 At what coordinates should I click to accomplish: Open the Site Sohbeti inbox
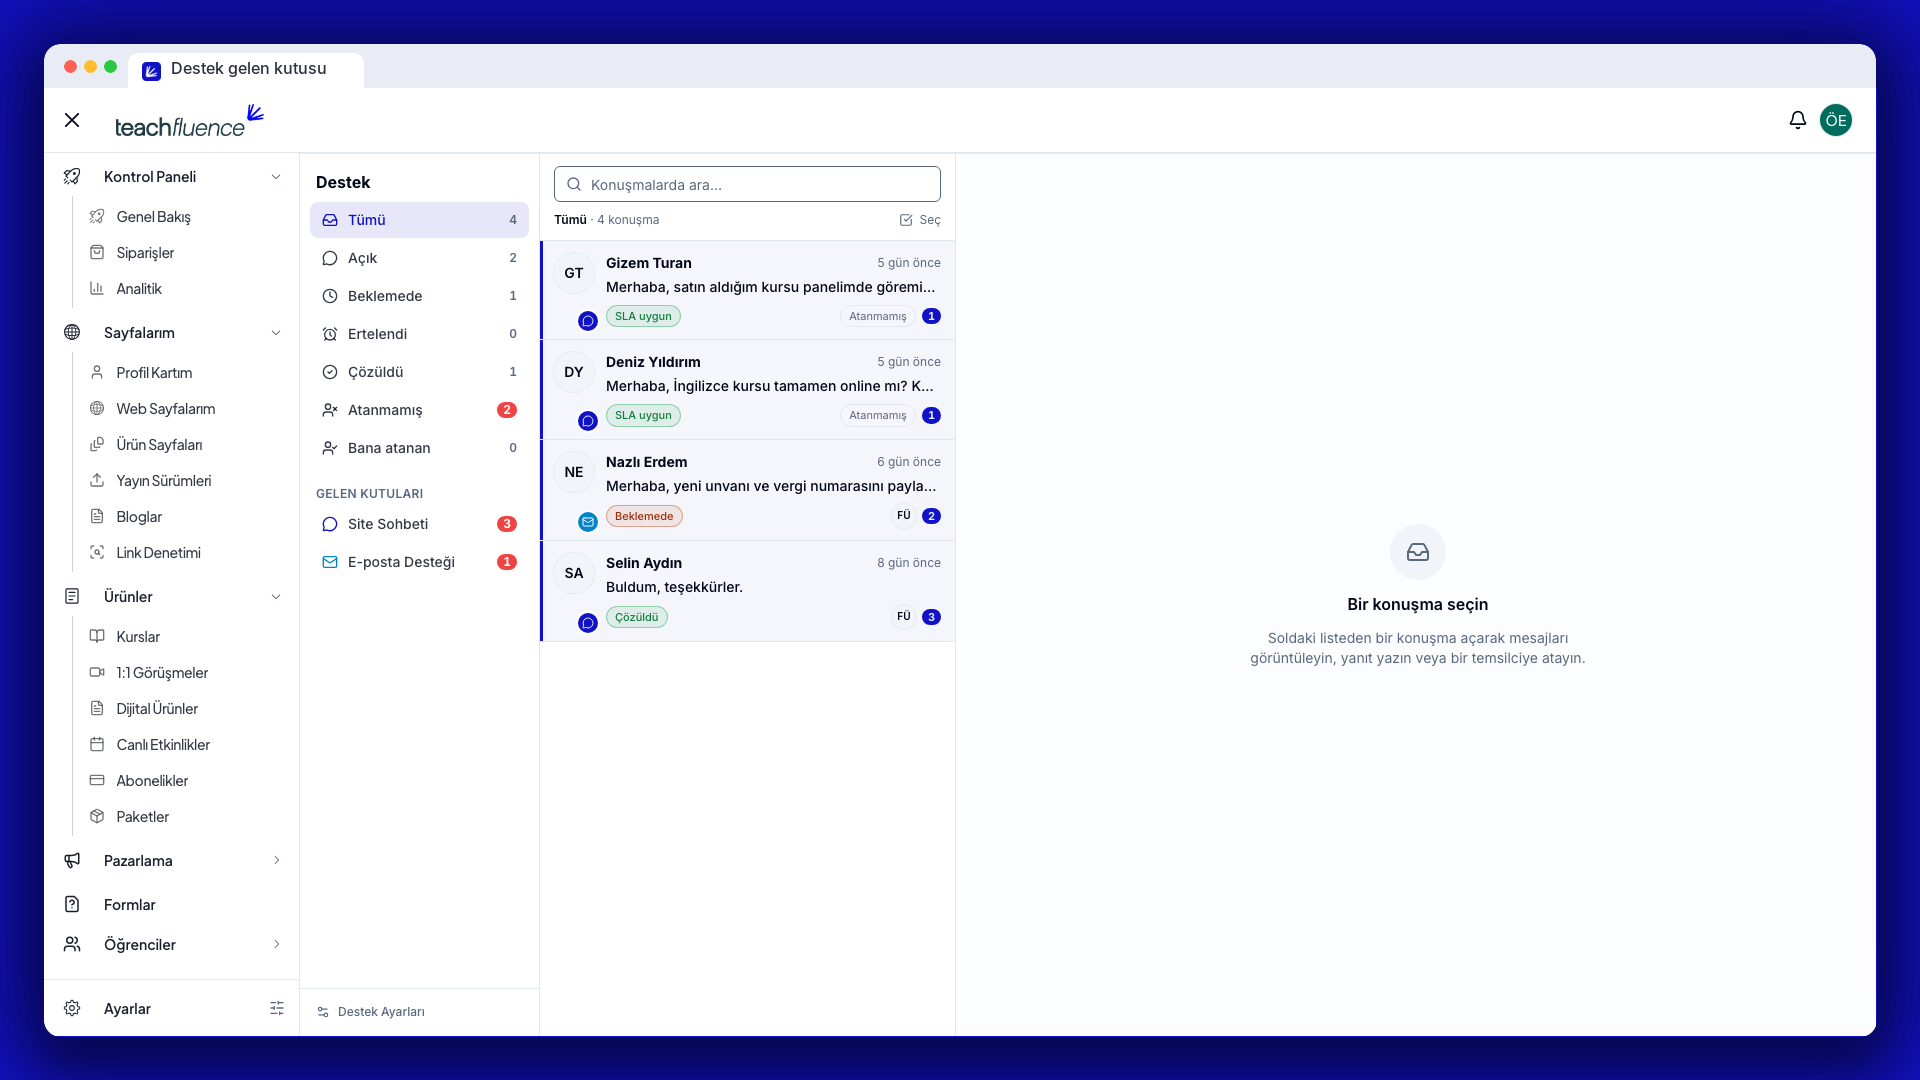[419, 524]
